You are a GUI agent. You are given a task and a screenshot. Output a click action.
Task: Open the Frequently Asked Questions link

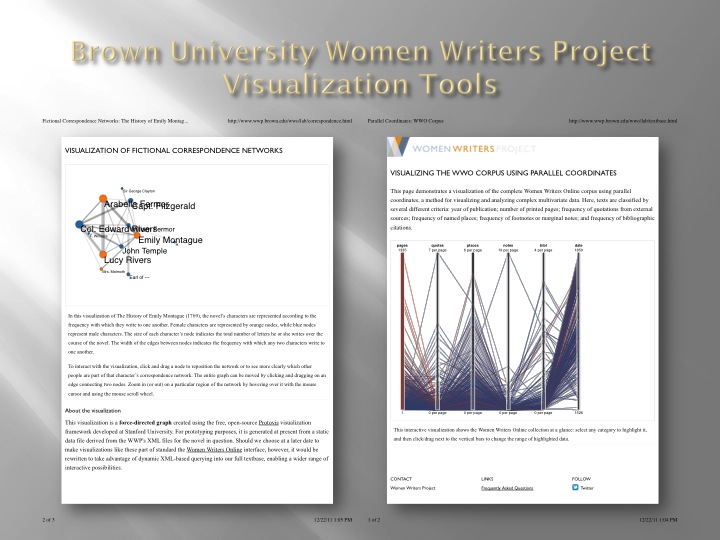[x=506, y=488]
